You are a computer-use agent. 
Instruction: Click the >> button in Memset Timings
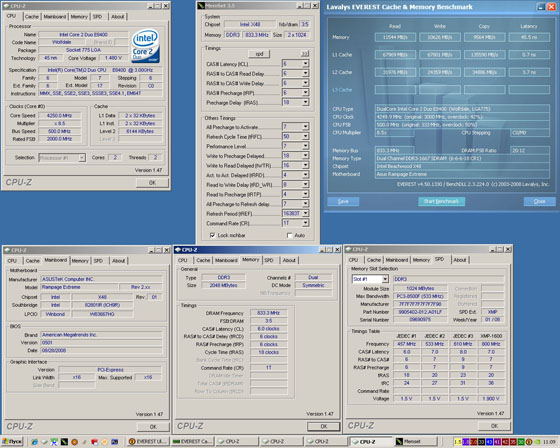click(x=304, y=54)
